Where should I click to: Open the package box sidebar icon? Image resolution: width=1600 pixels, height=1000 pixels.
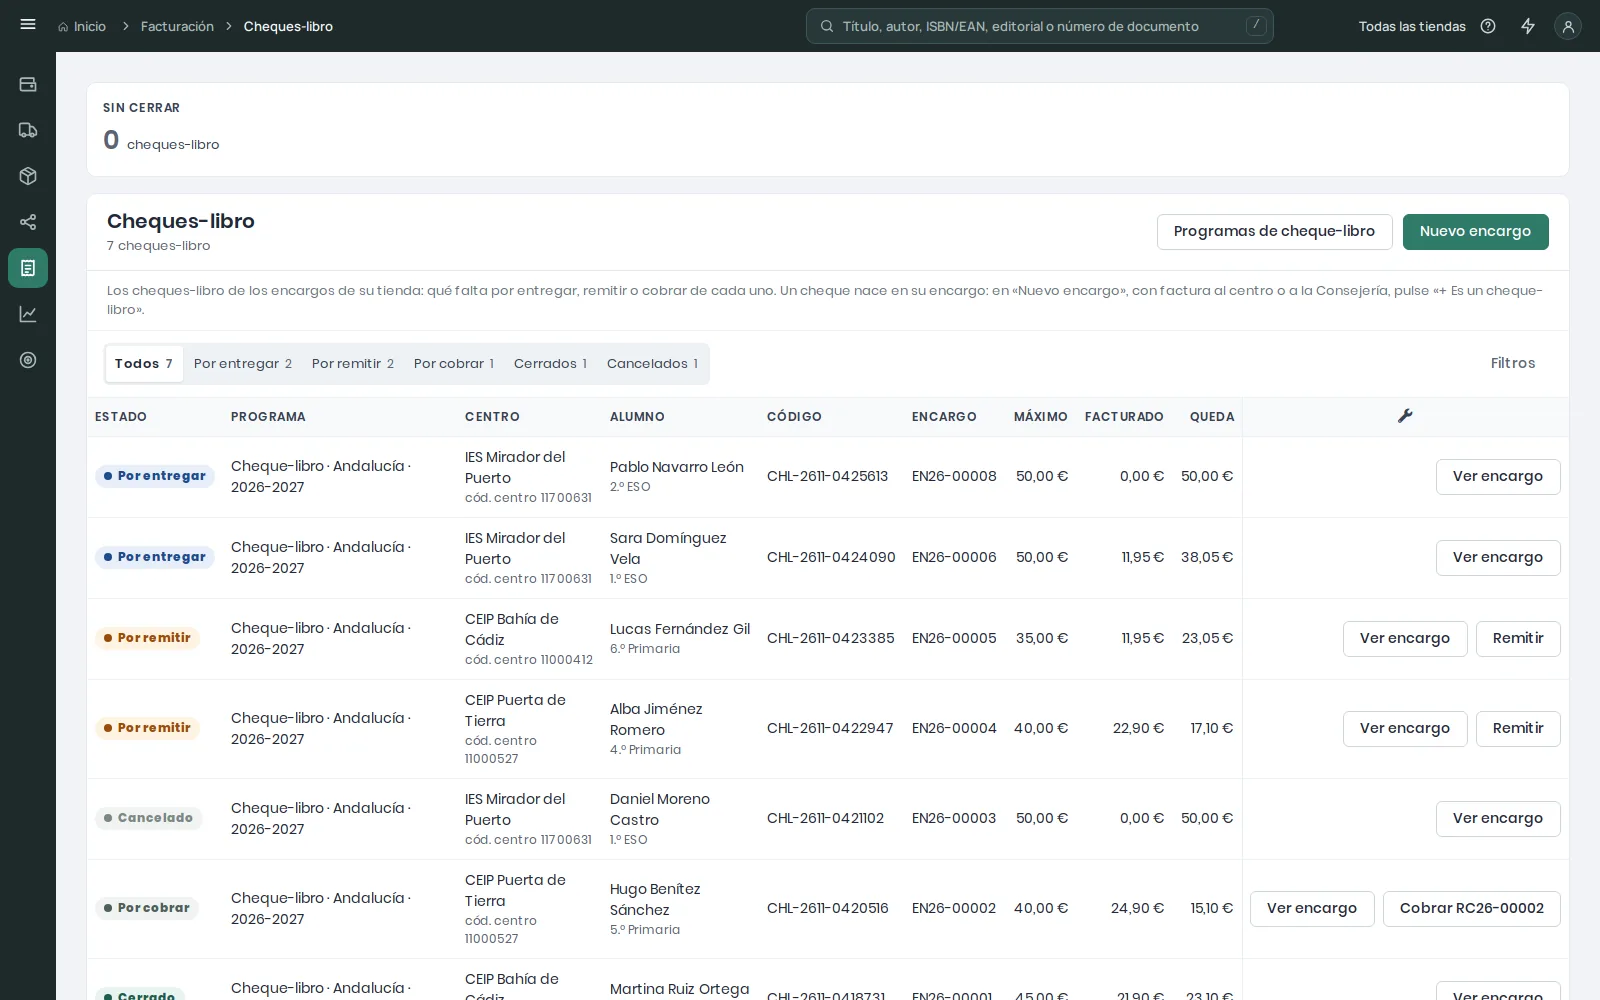click(28, 176)
